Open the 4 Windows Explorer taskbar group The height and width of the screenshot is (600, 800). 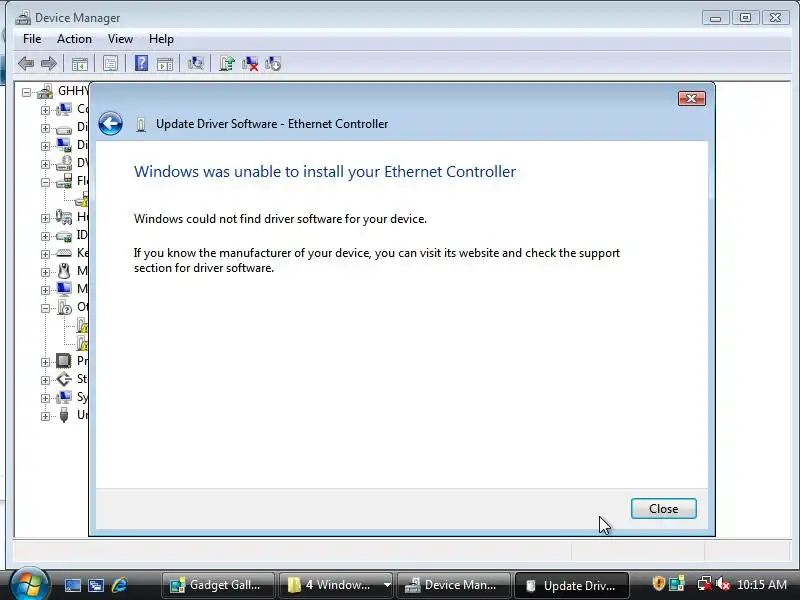pyautogui.click(x=337, y=585)
